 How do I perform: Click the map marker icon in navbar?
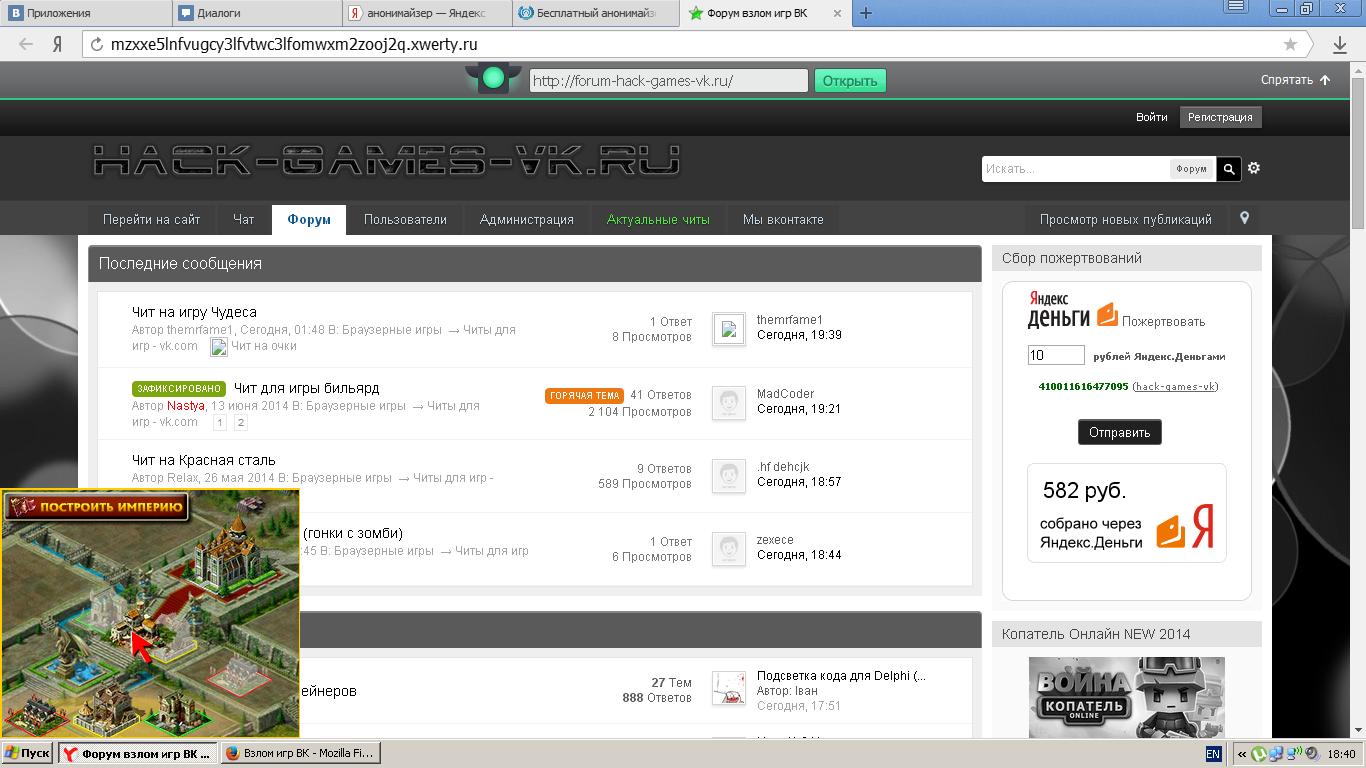1244,218
